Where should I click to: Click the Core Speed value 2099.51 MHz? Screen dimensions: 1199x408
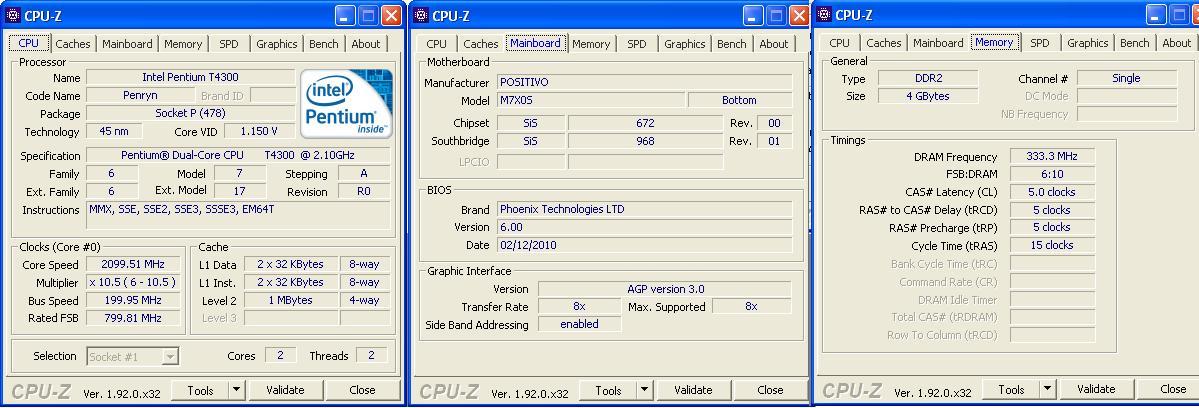tap(132, 264)
